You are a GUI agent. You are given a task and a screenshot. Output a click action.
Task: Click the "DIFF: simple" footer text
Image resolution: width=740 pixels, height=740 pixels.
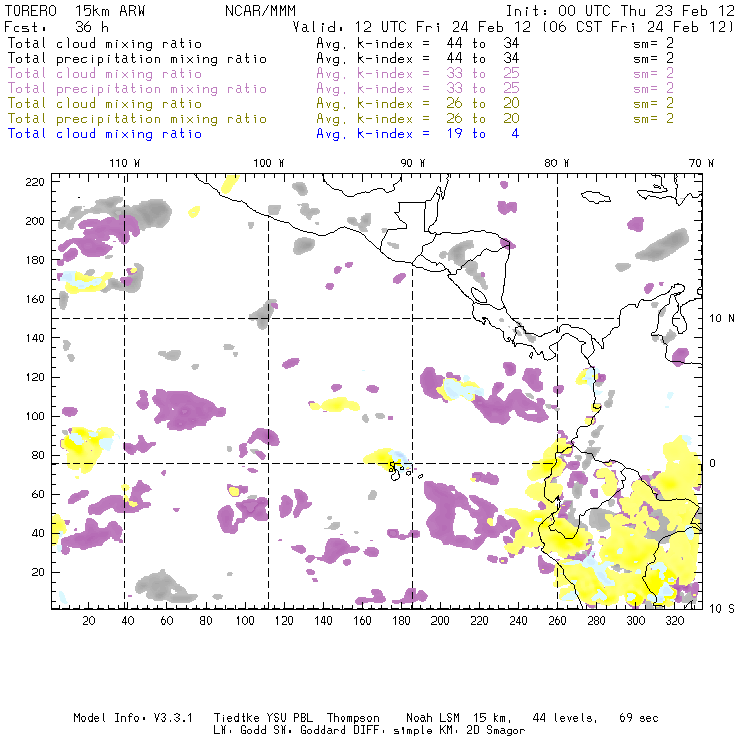click(x=391, y=731)
